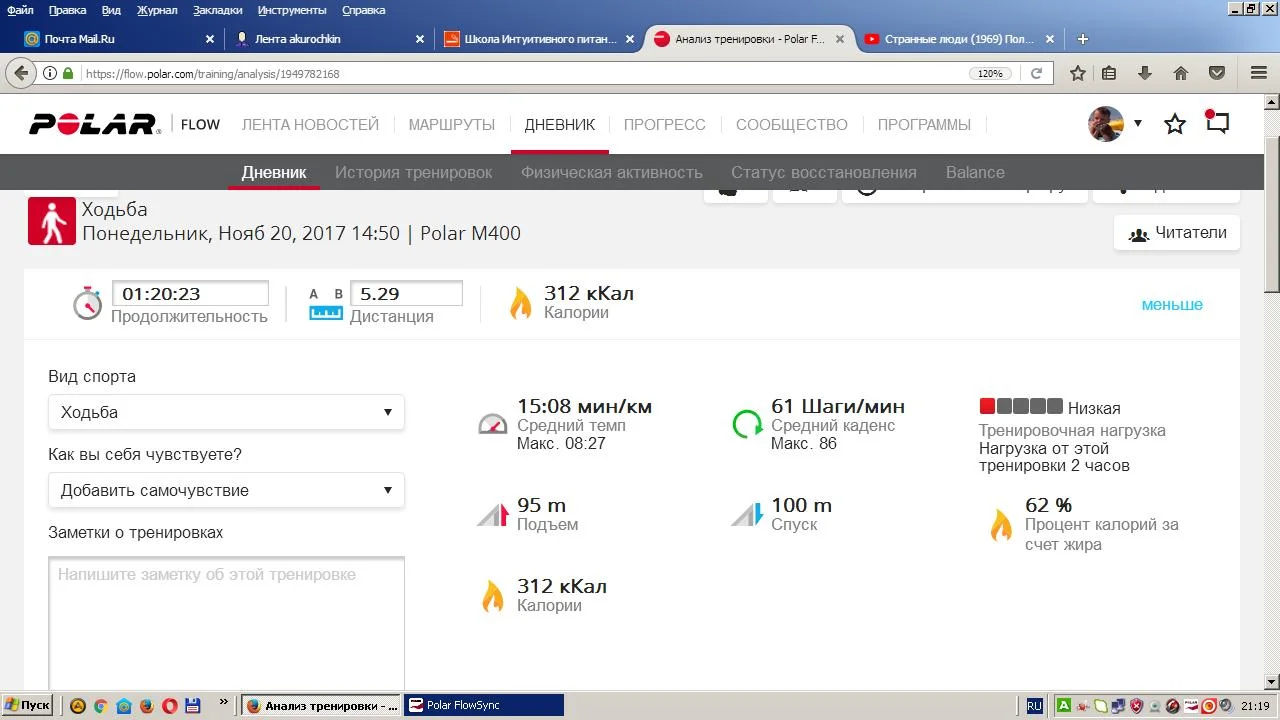
Task: Open a new browser tab
Action: (x=1082, y=39)
